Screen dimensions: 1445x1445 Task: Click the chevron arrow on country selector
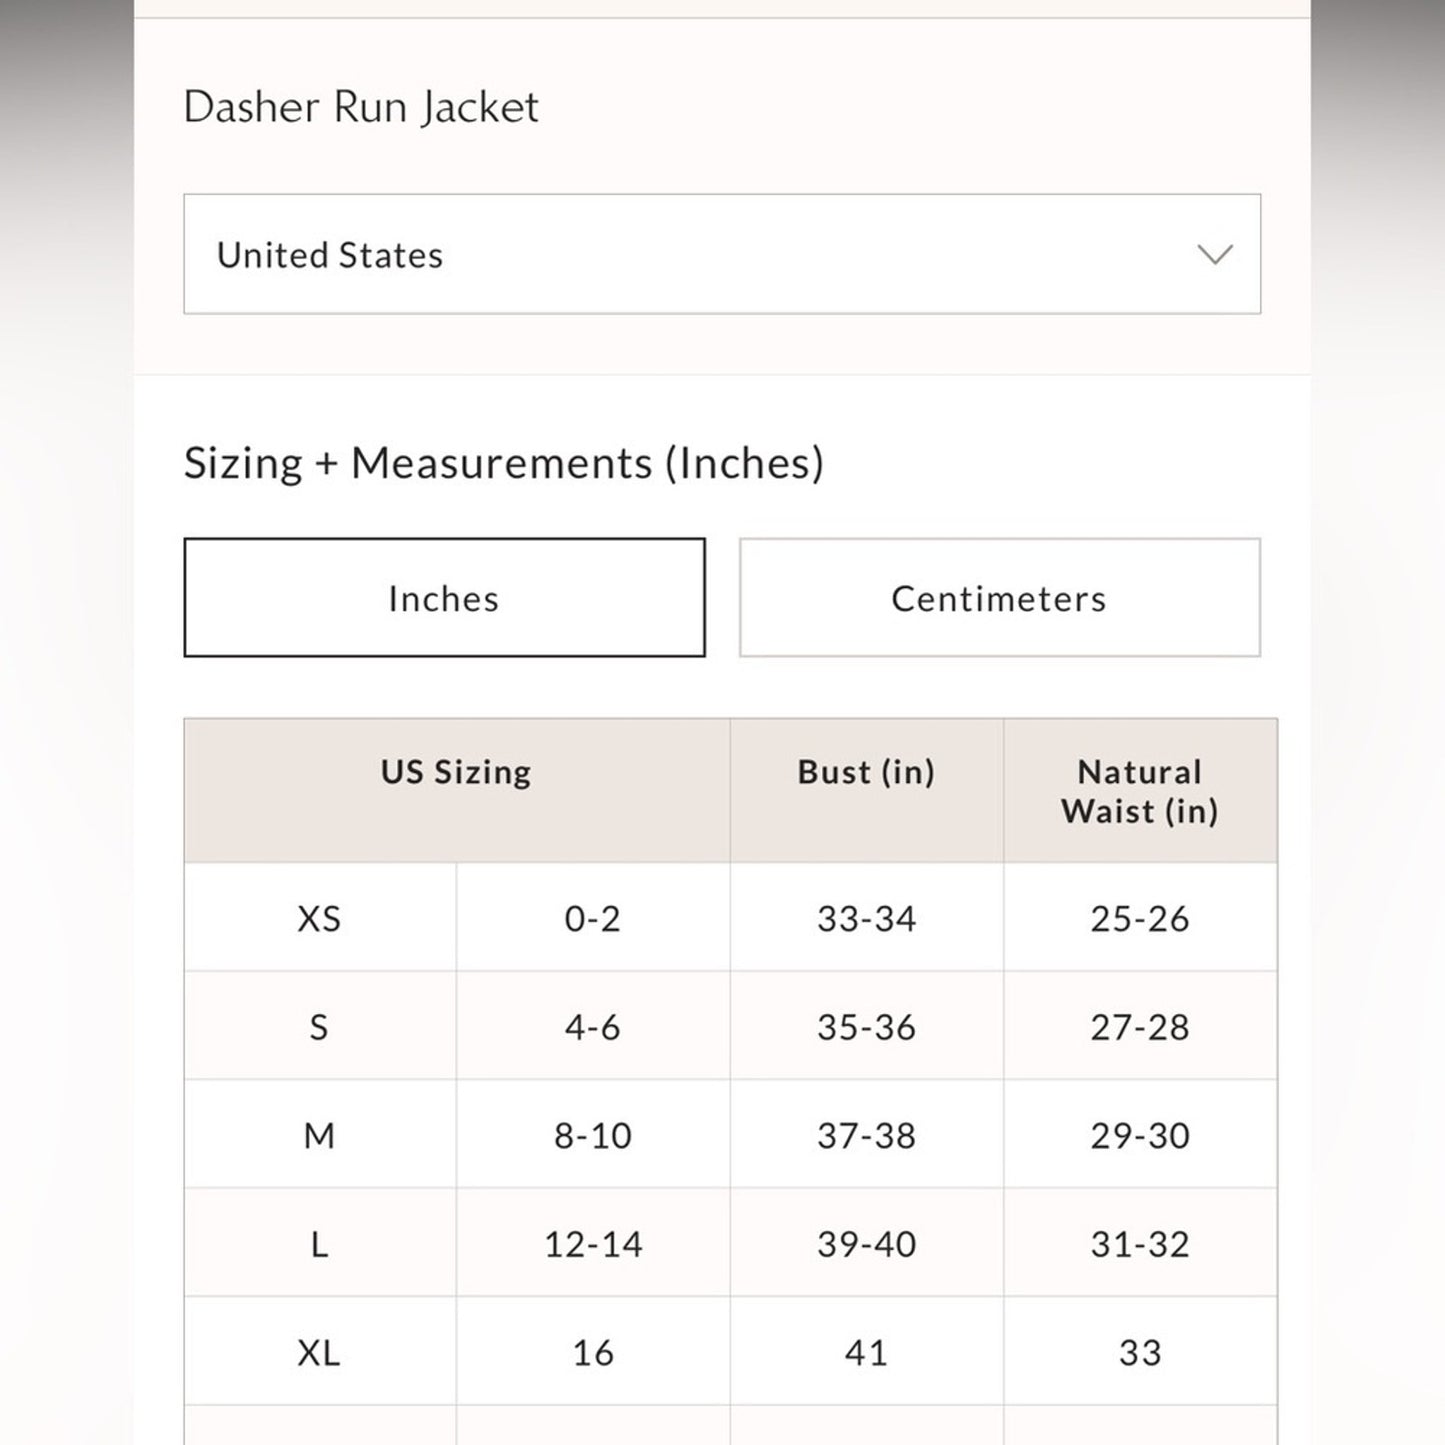pyautogui.click(x=1213, y=254)
